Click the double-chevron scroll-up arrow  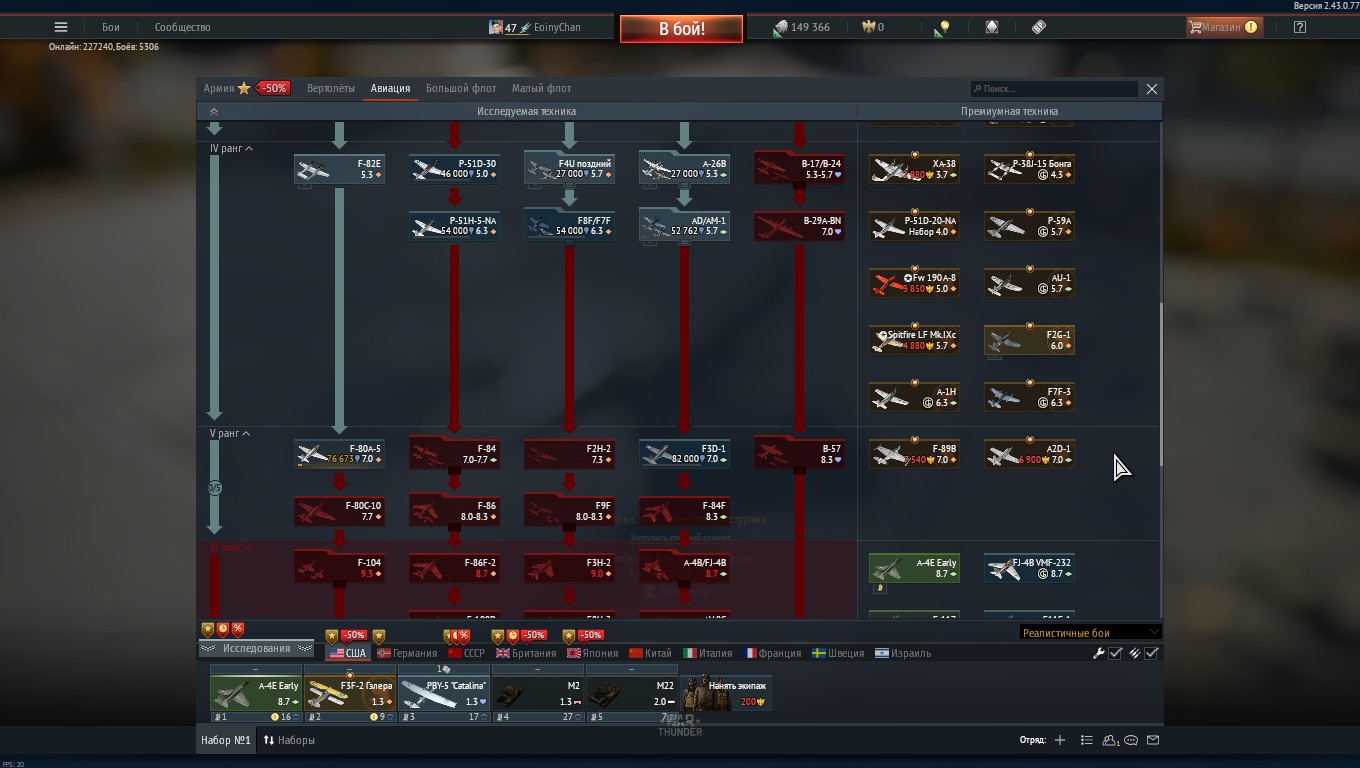pyautogui.click(x=213, y=111)
